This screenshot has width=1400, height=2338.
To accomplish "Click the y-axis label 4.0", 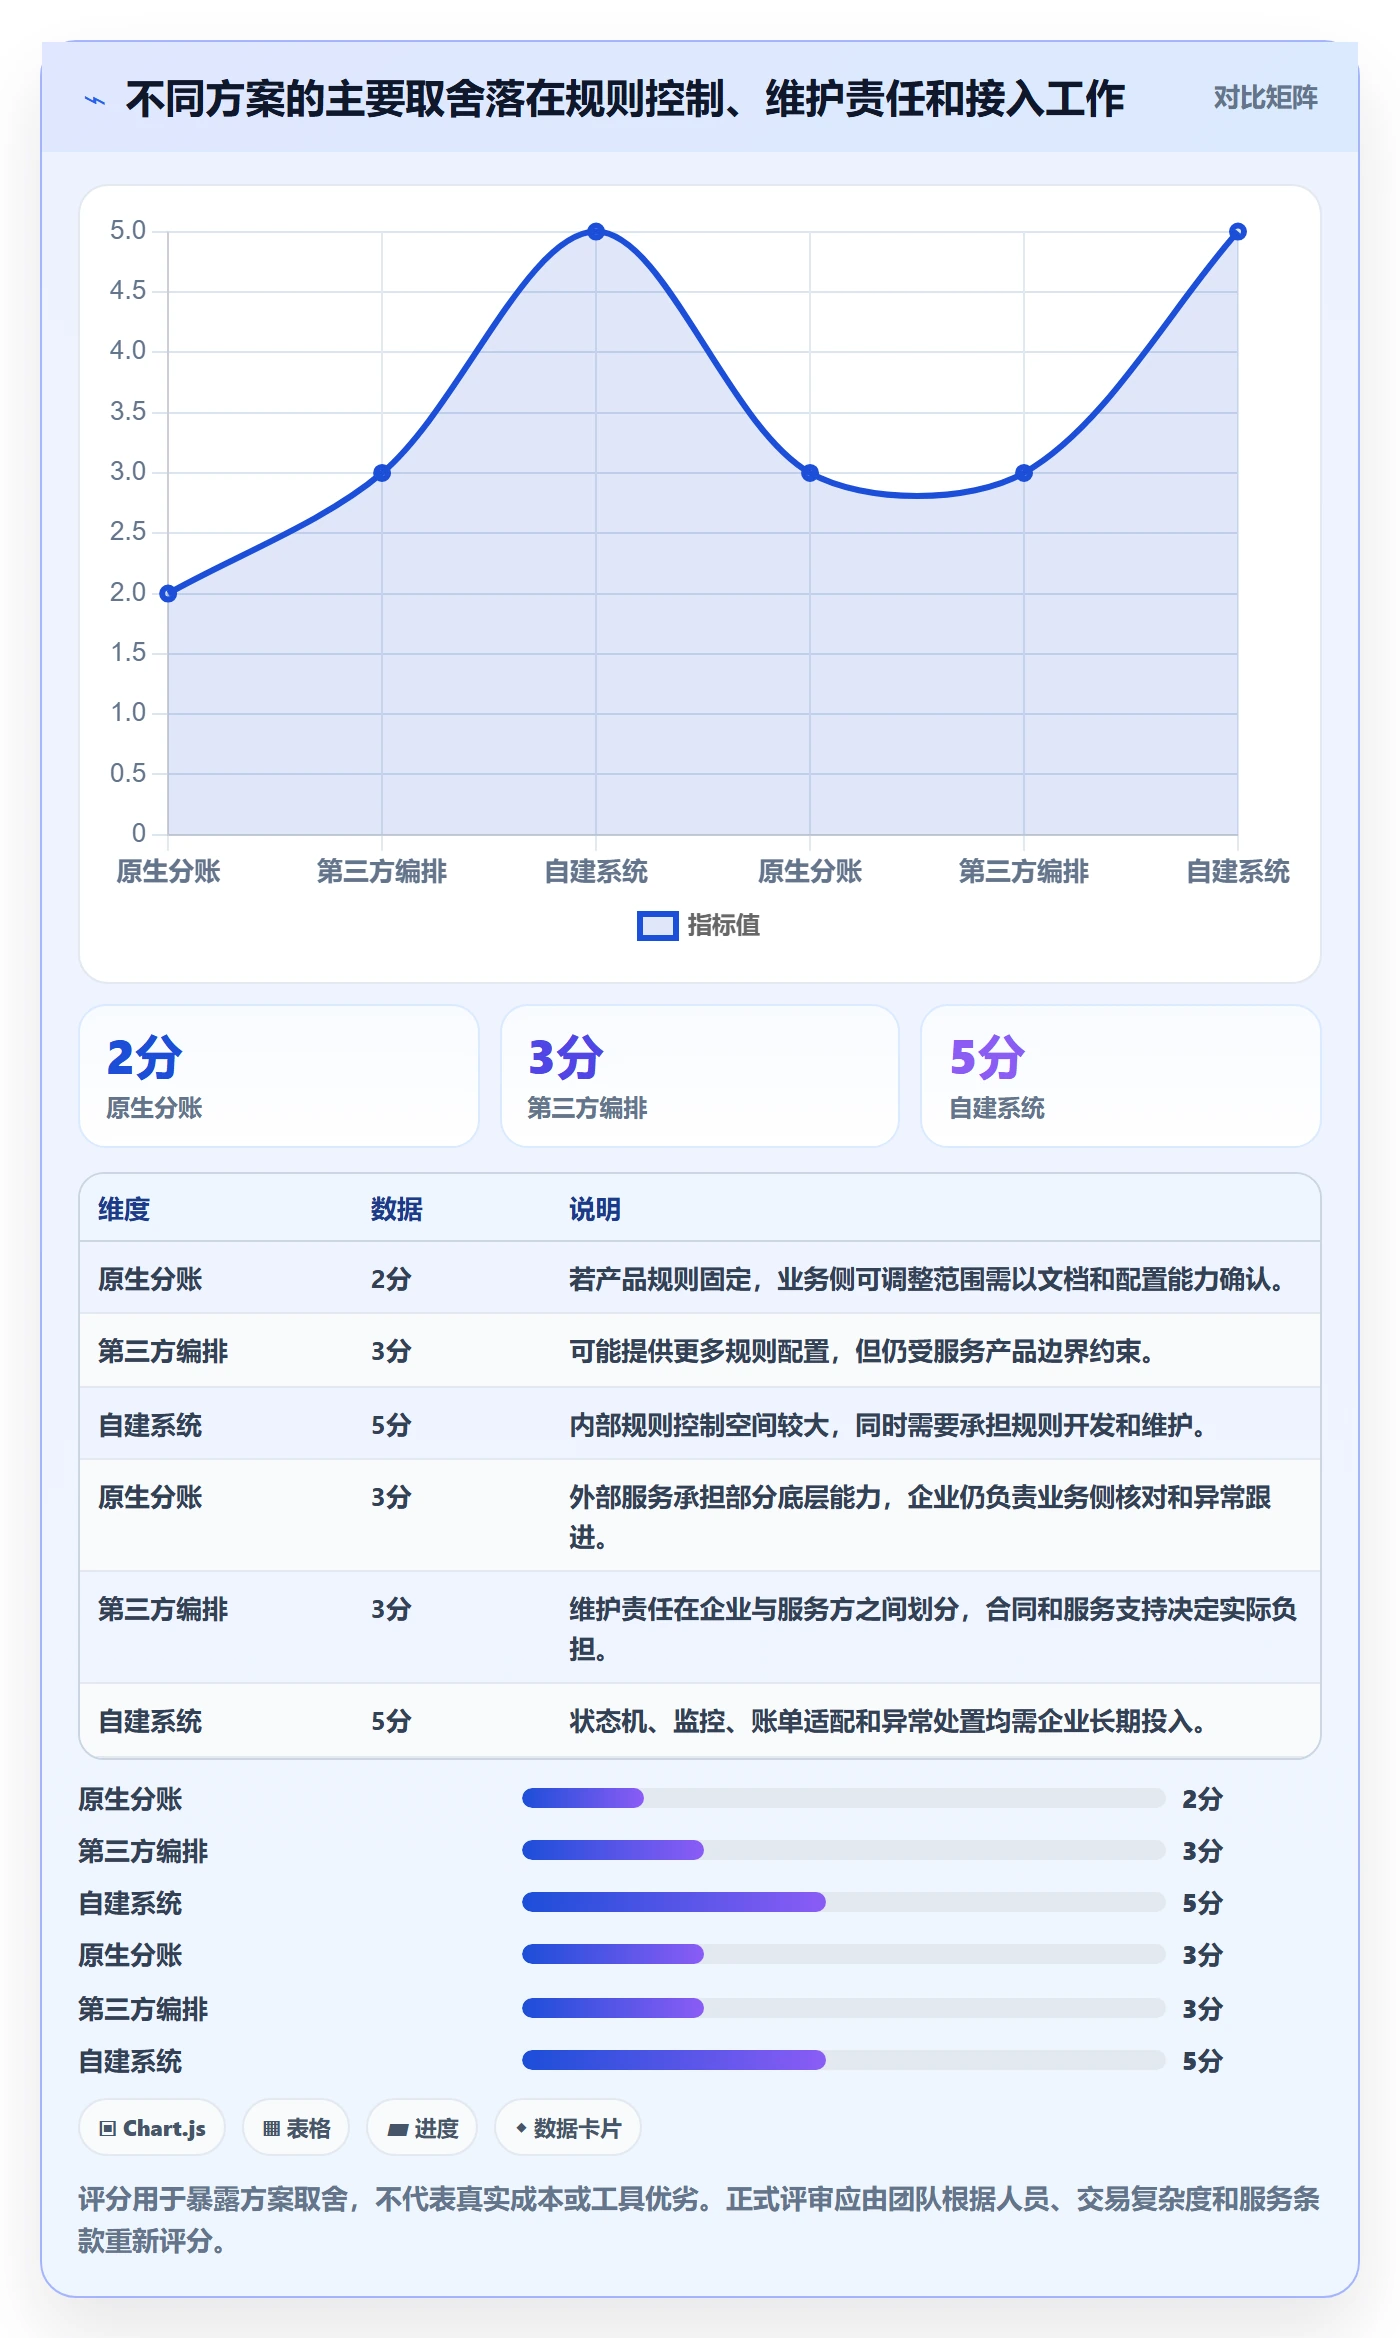I will [x=128, y=351].
